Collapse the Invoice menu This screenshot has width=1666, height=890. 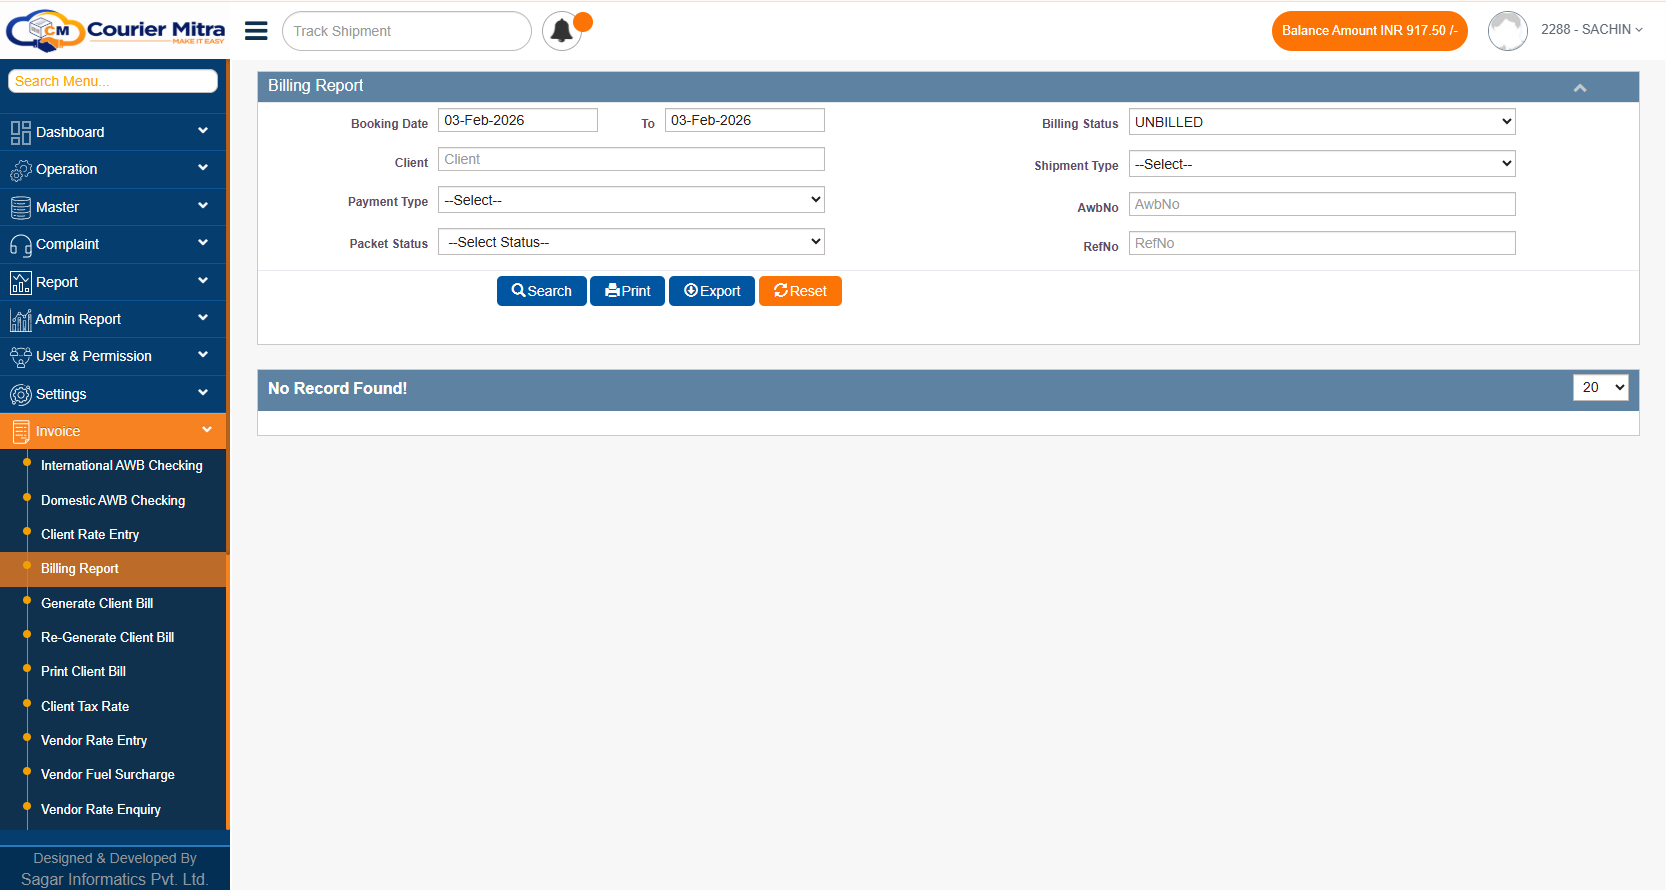click(207, 430)
